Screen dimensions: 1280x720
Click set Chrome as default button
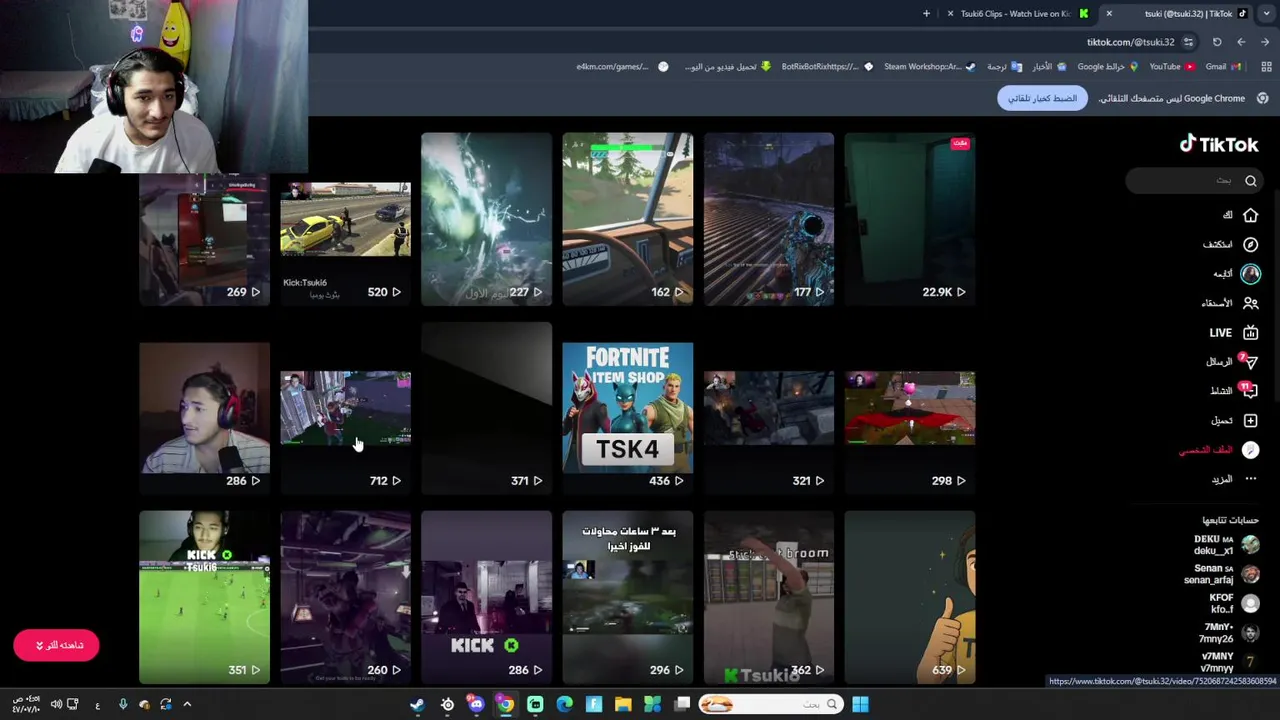(1042, 98)
